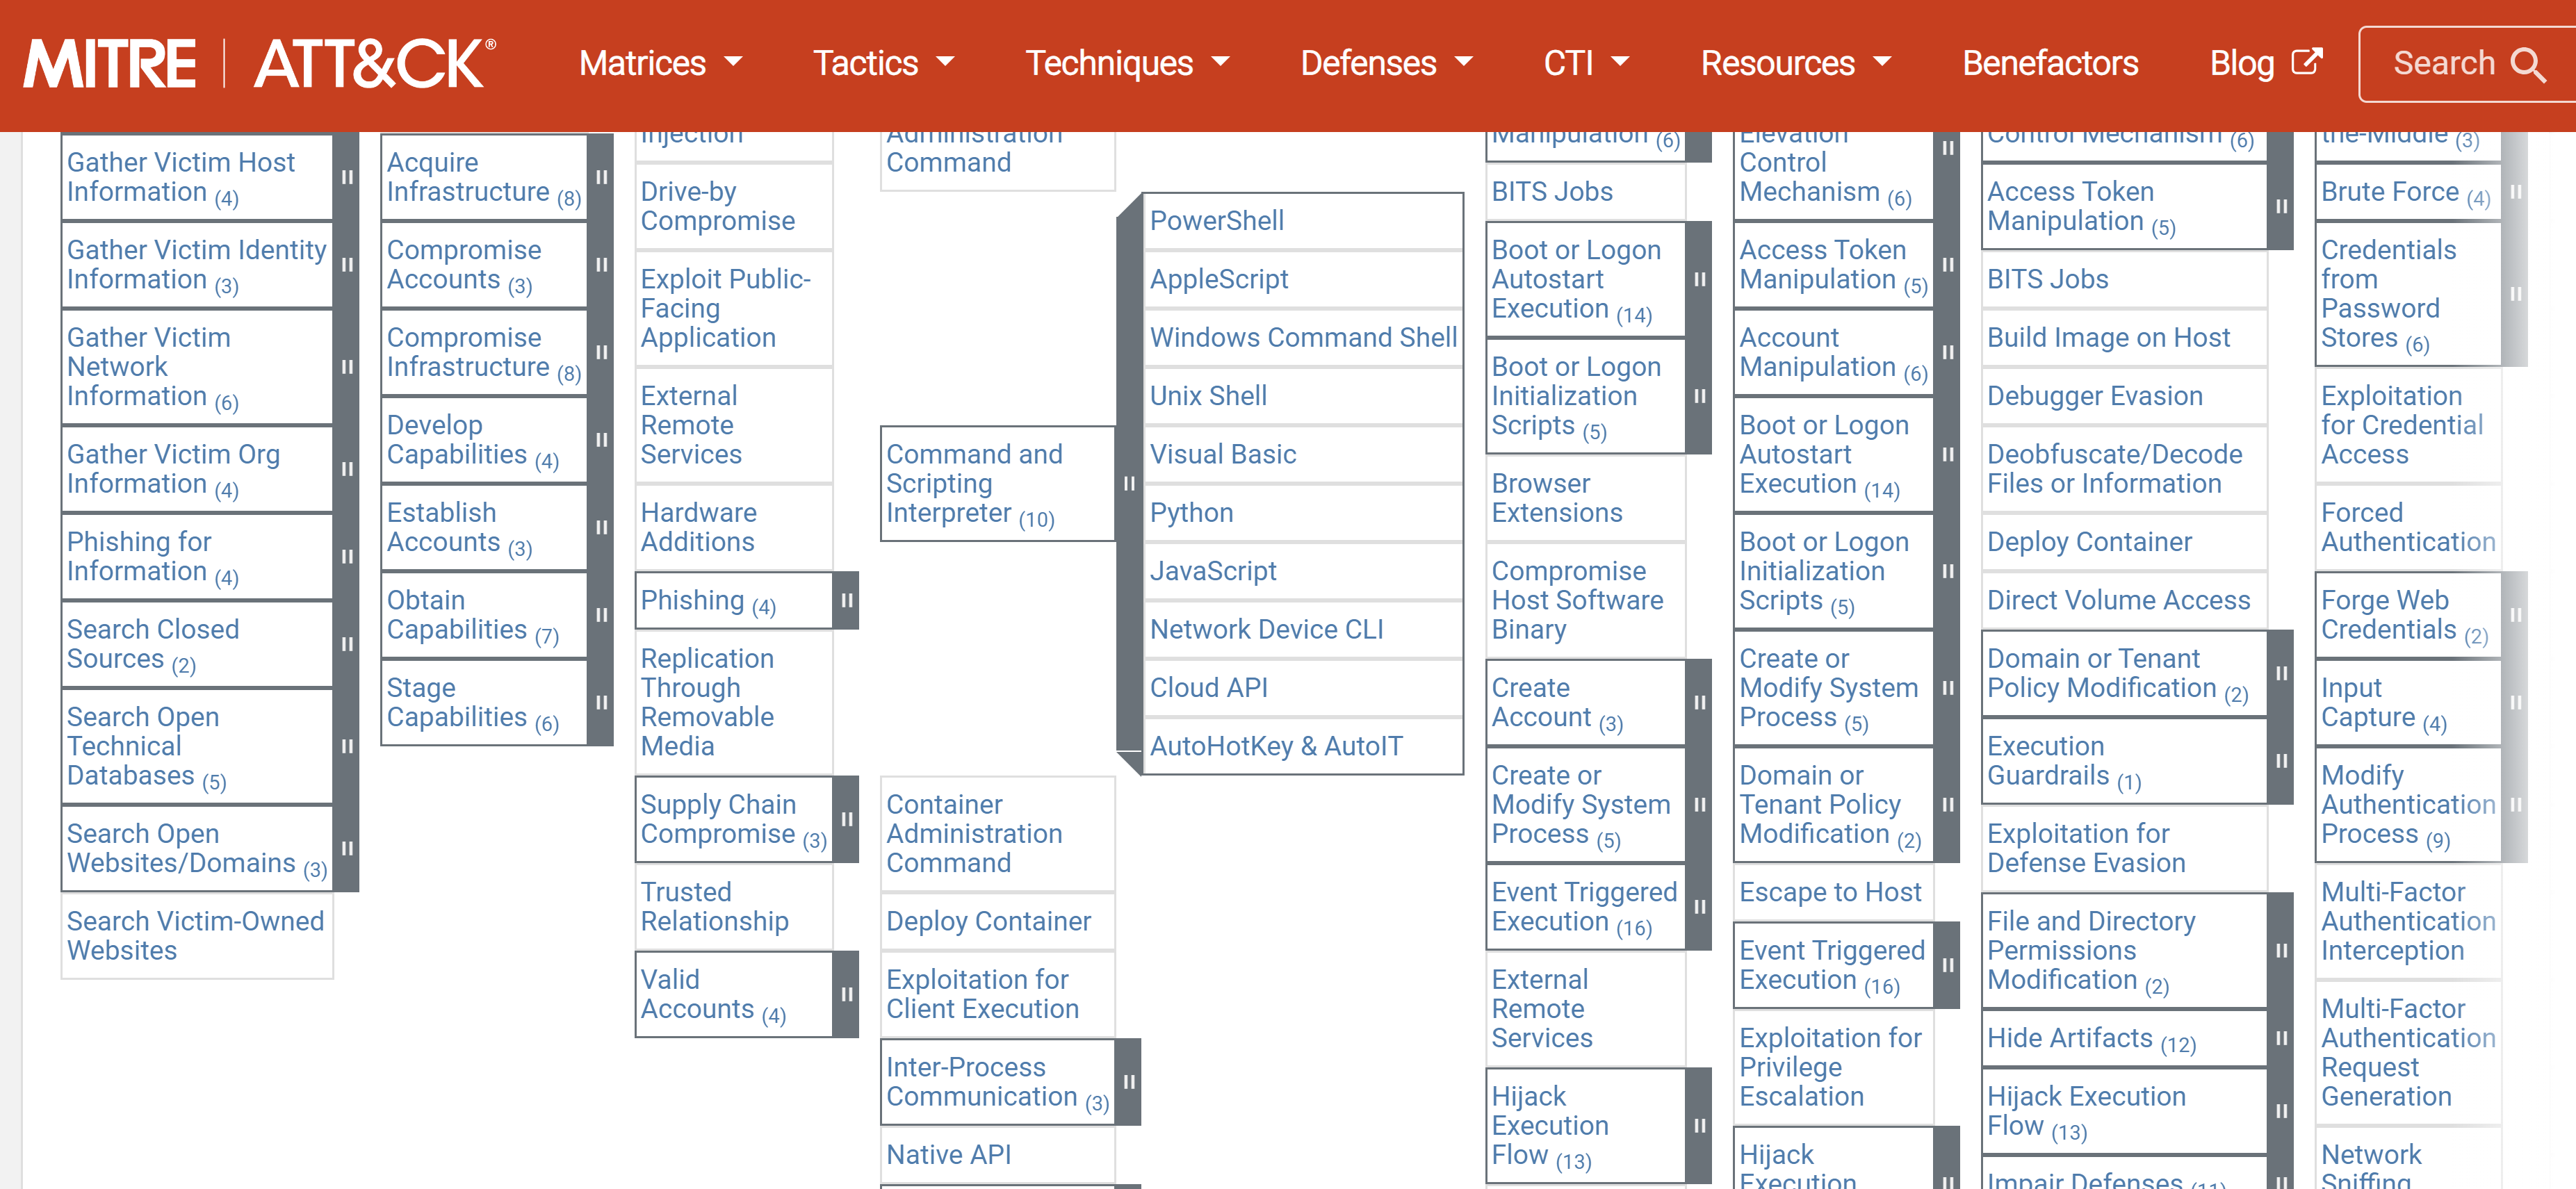This screenshot has height=1189, width=2576.
Task: Expand the Acquire Infrastructure sub-techniques handle
Action: 601,177
